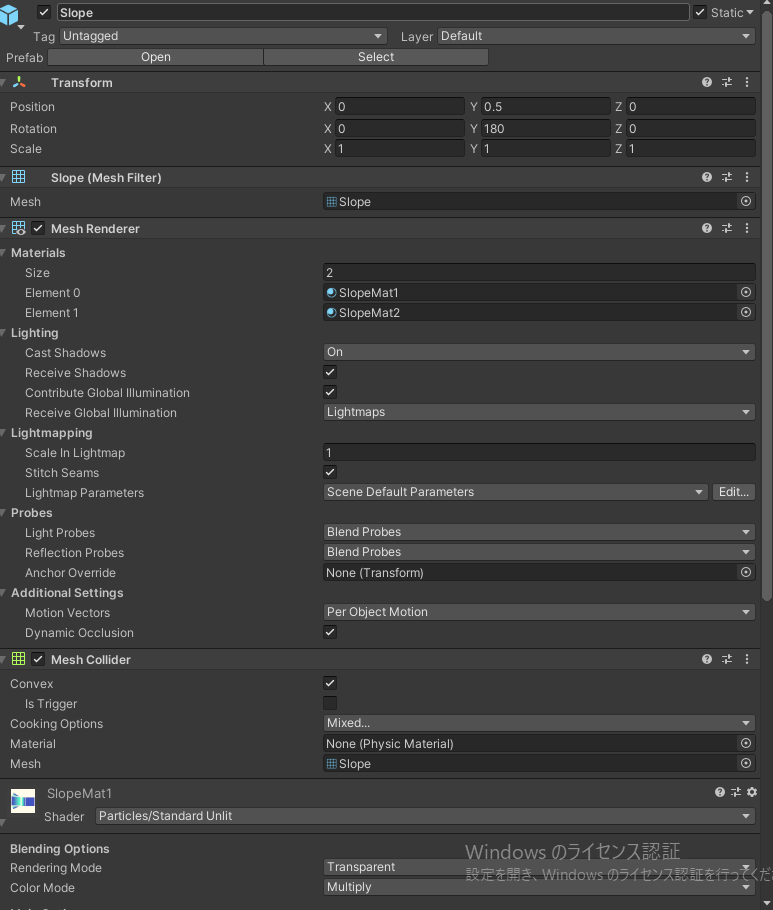Open Mesh Renderer preset icon
Viewport: 773px width, 910px height.
tap(727, 228)
